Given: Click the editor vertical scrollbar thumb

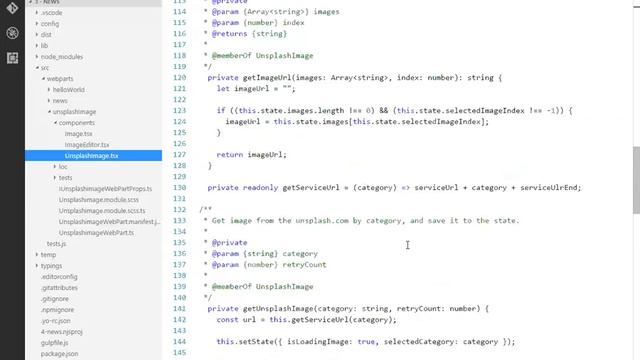Looking at the screenshot, I should pyautogui.click(x=636, y=180).
